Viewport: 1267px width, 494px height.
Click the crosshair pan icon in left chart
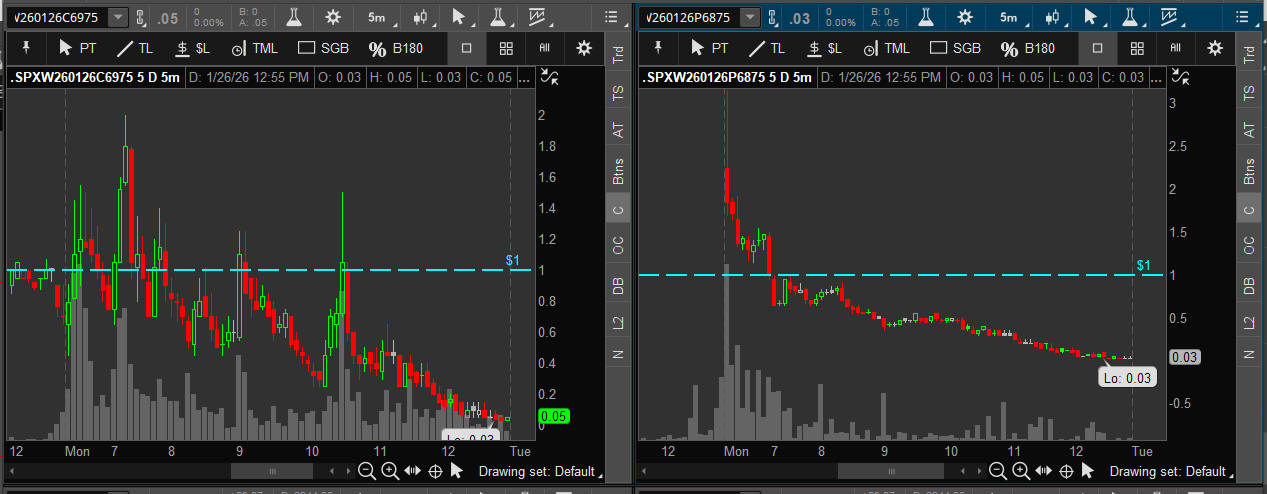436,471
